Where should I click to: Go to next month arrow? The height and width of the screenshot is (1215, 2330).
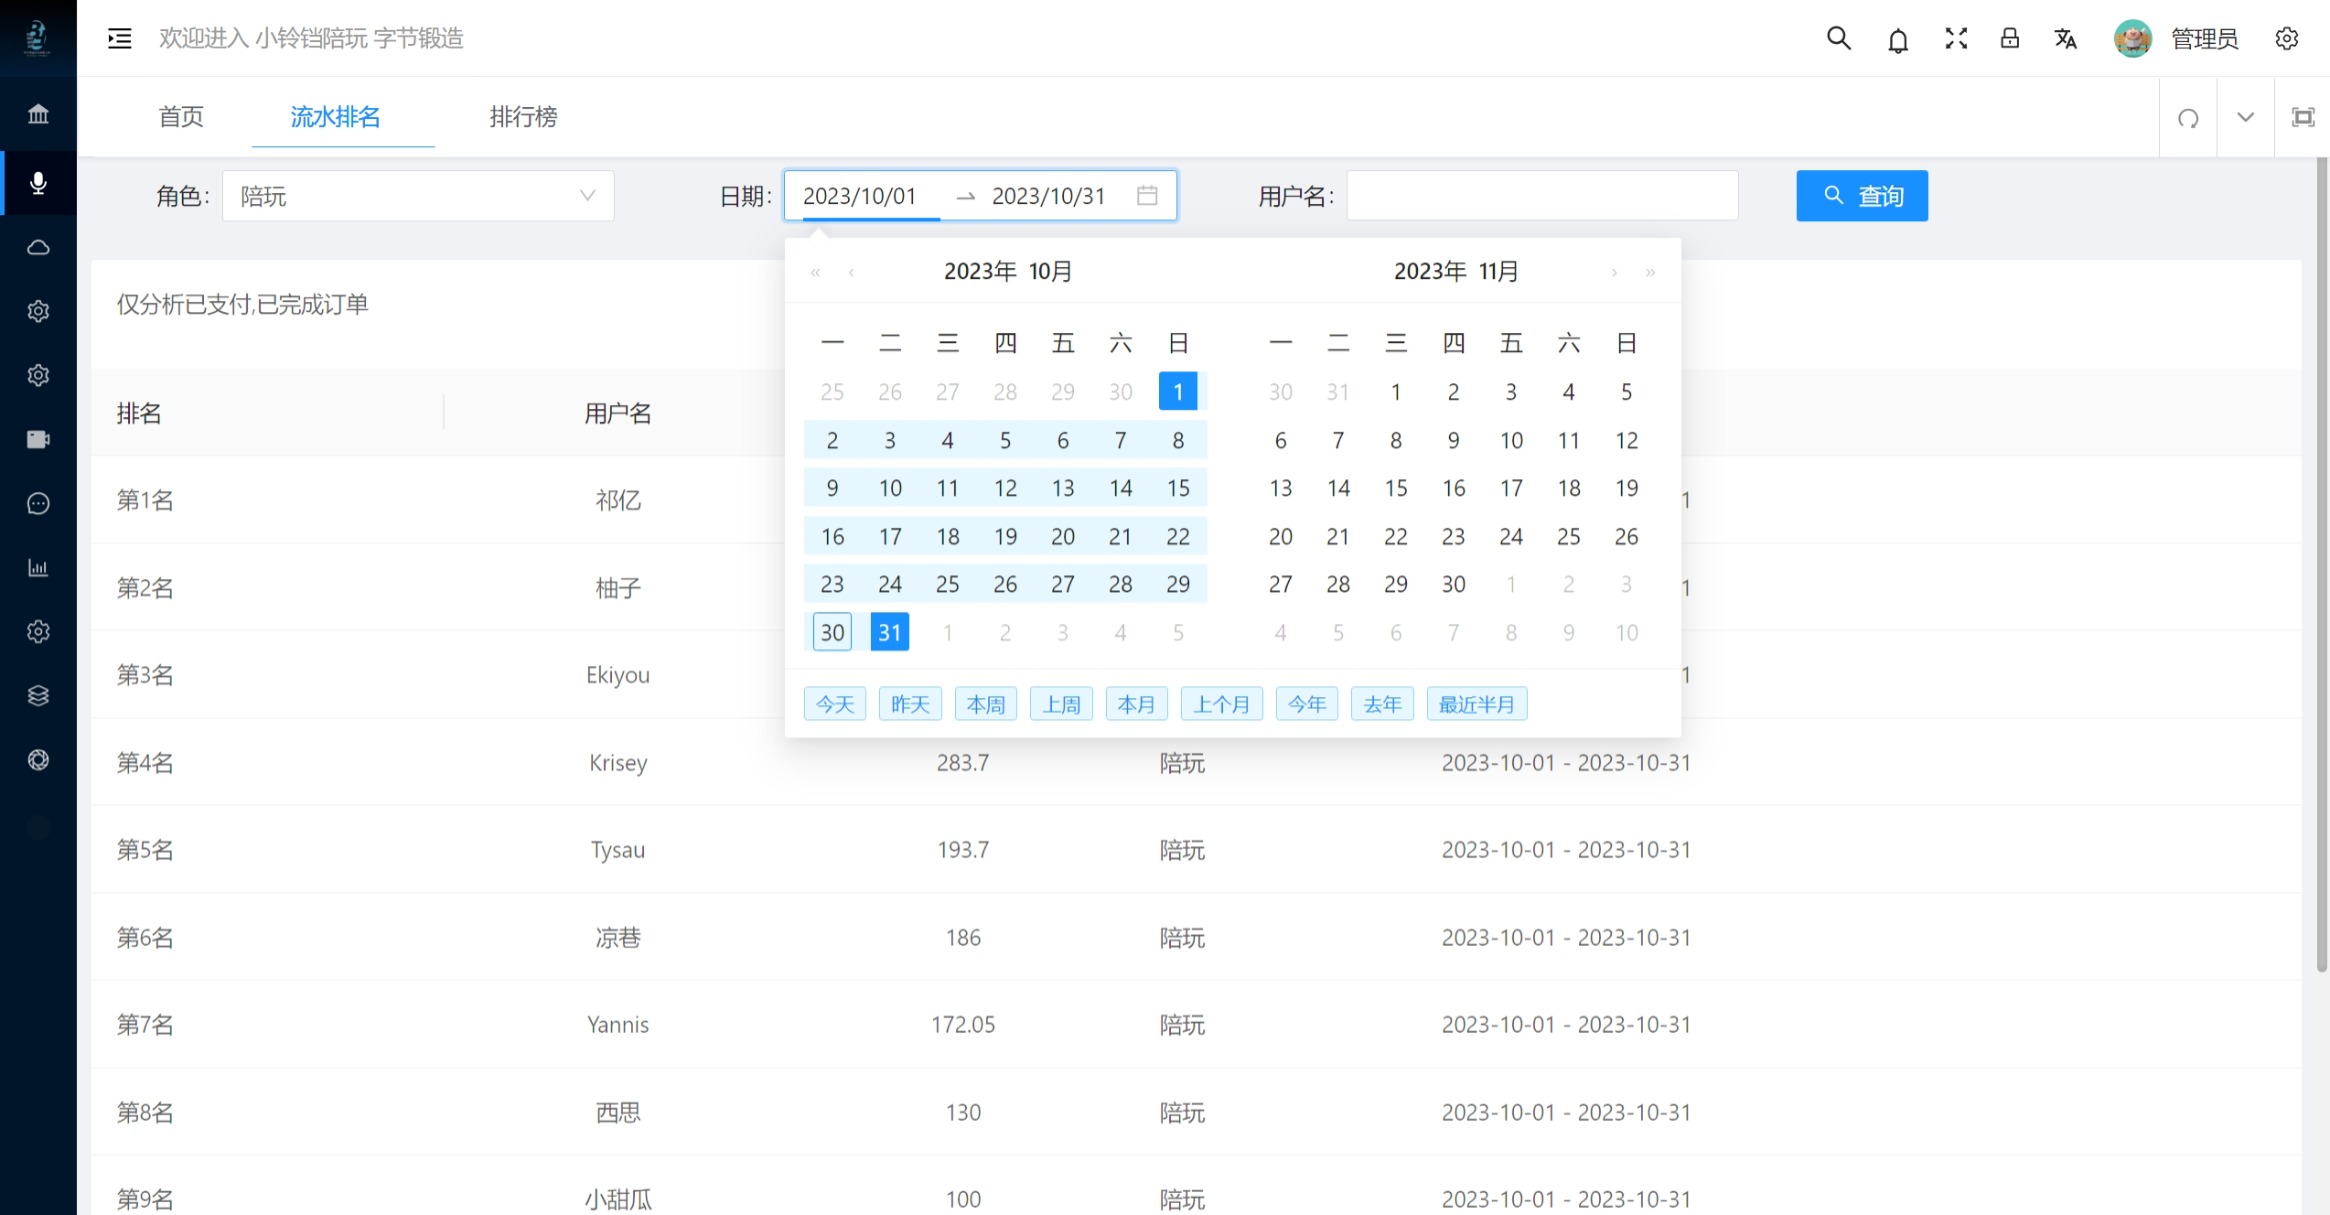(1614, 272)
